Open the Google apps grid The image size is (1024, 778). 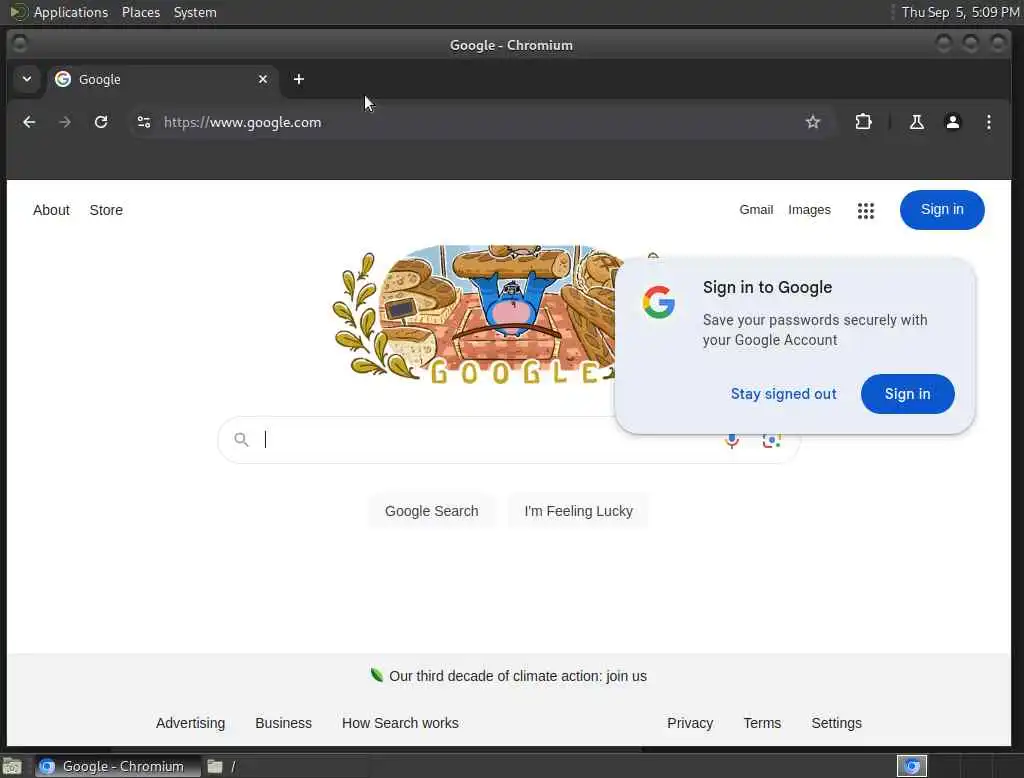coord(865,210)
